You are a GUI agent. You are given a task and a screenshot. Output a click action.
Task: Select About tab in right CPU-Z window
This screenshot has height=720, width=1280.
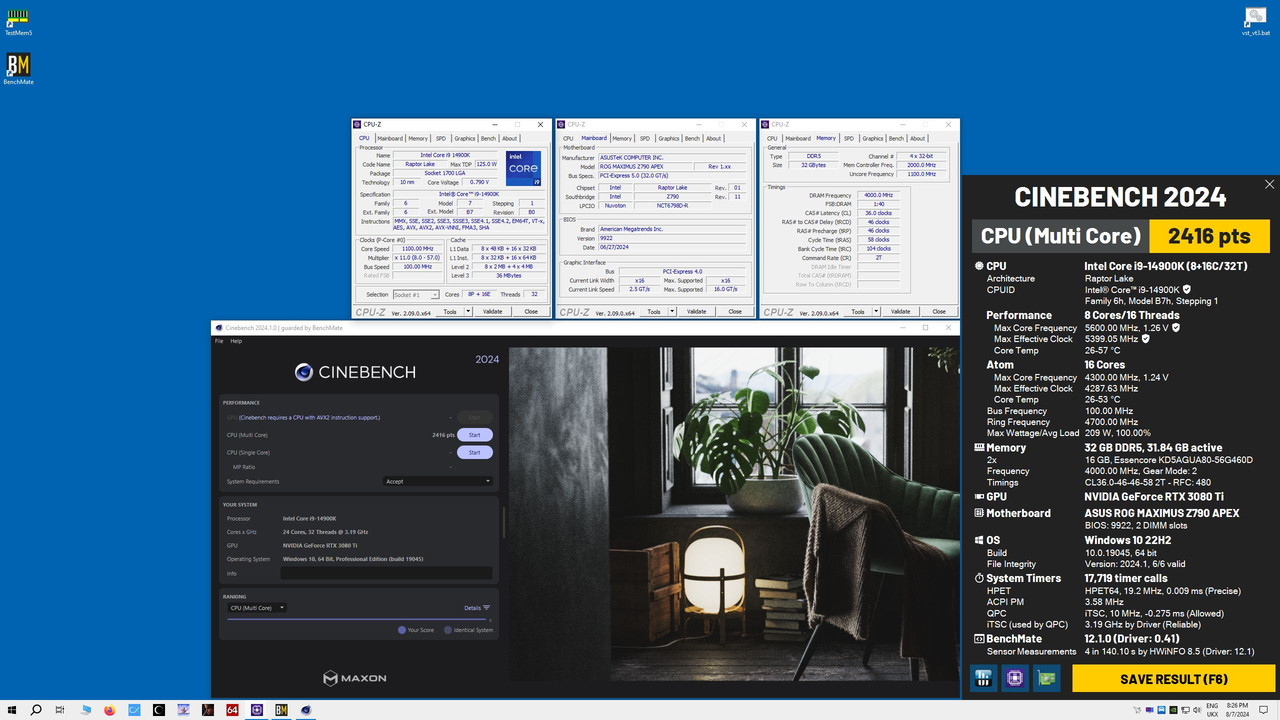coord(918,138)
